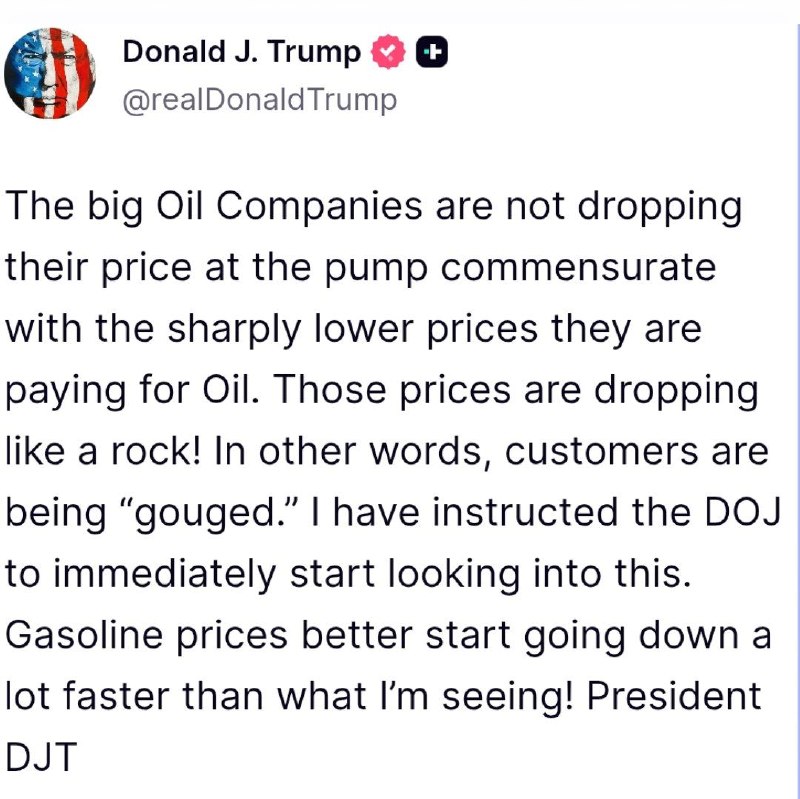Click the word "DOJ" in the post
Screen dimensions: 800x799
click(742, 512)
